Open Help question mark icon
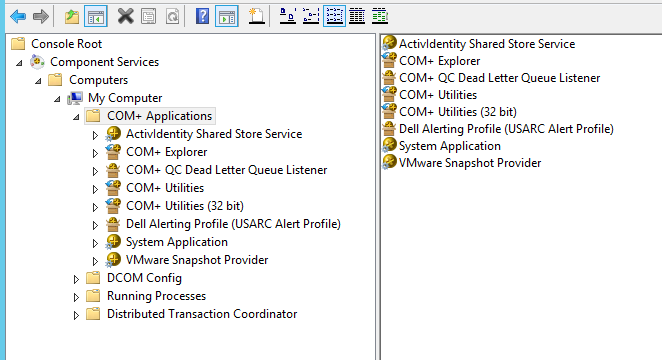This screenshot has height=360, width=662. [x=203, y=16]
